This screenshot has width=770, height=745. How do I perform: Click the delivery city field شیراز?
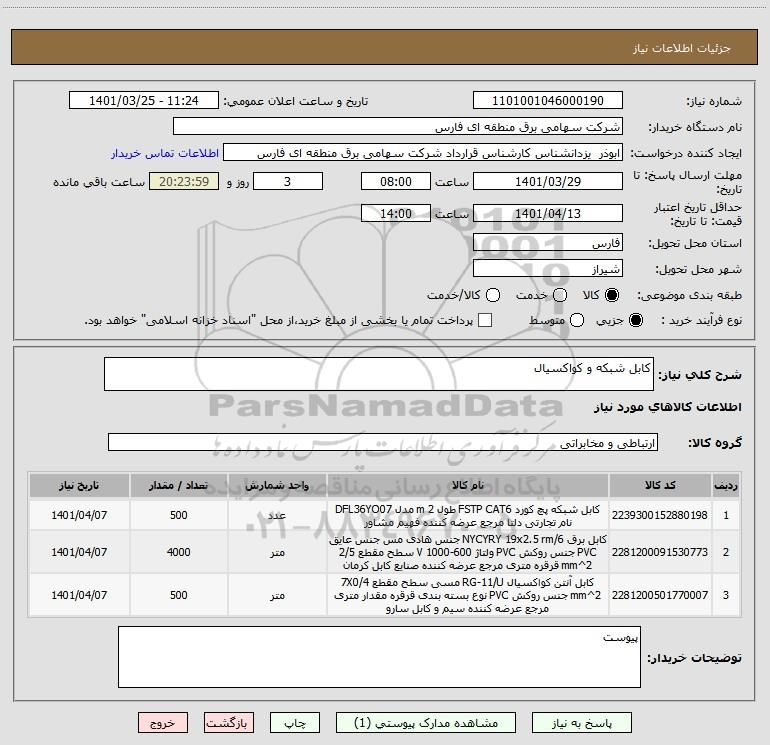point(548,269)
